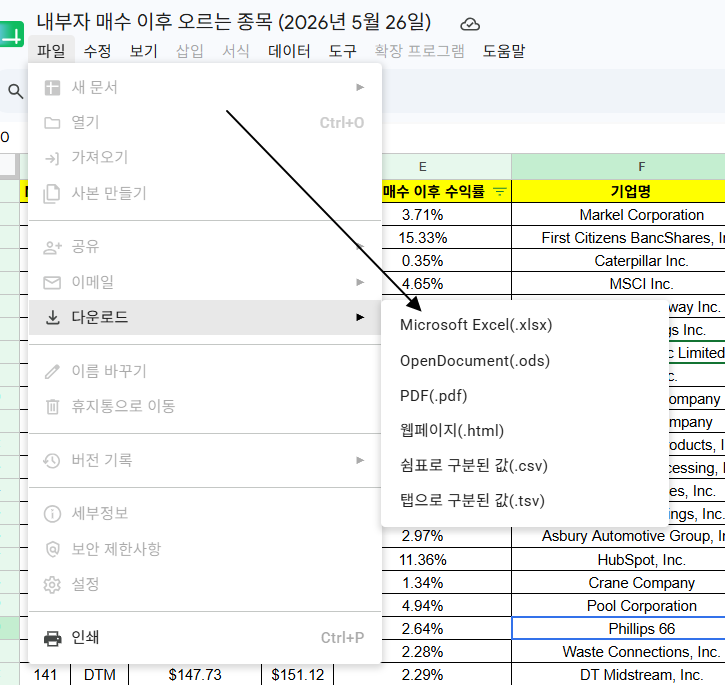Screen dimensions: 725x685
Task: Choose 설정 in the File menu
Action: 205,584
